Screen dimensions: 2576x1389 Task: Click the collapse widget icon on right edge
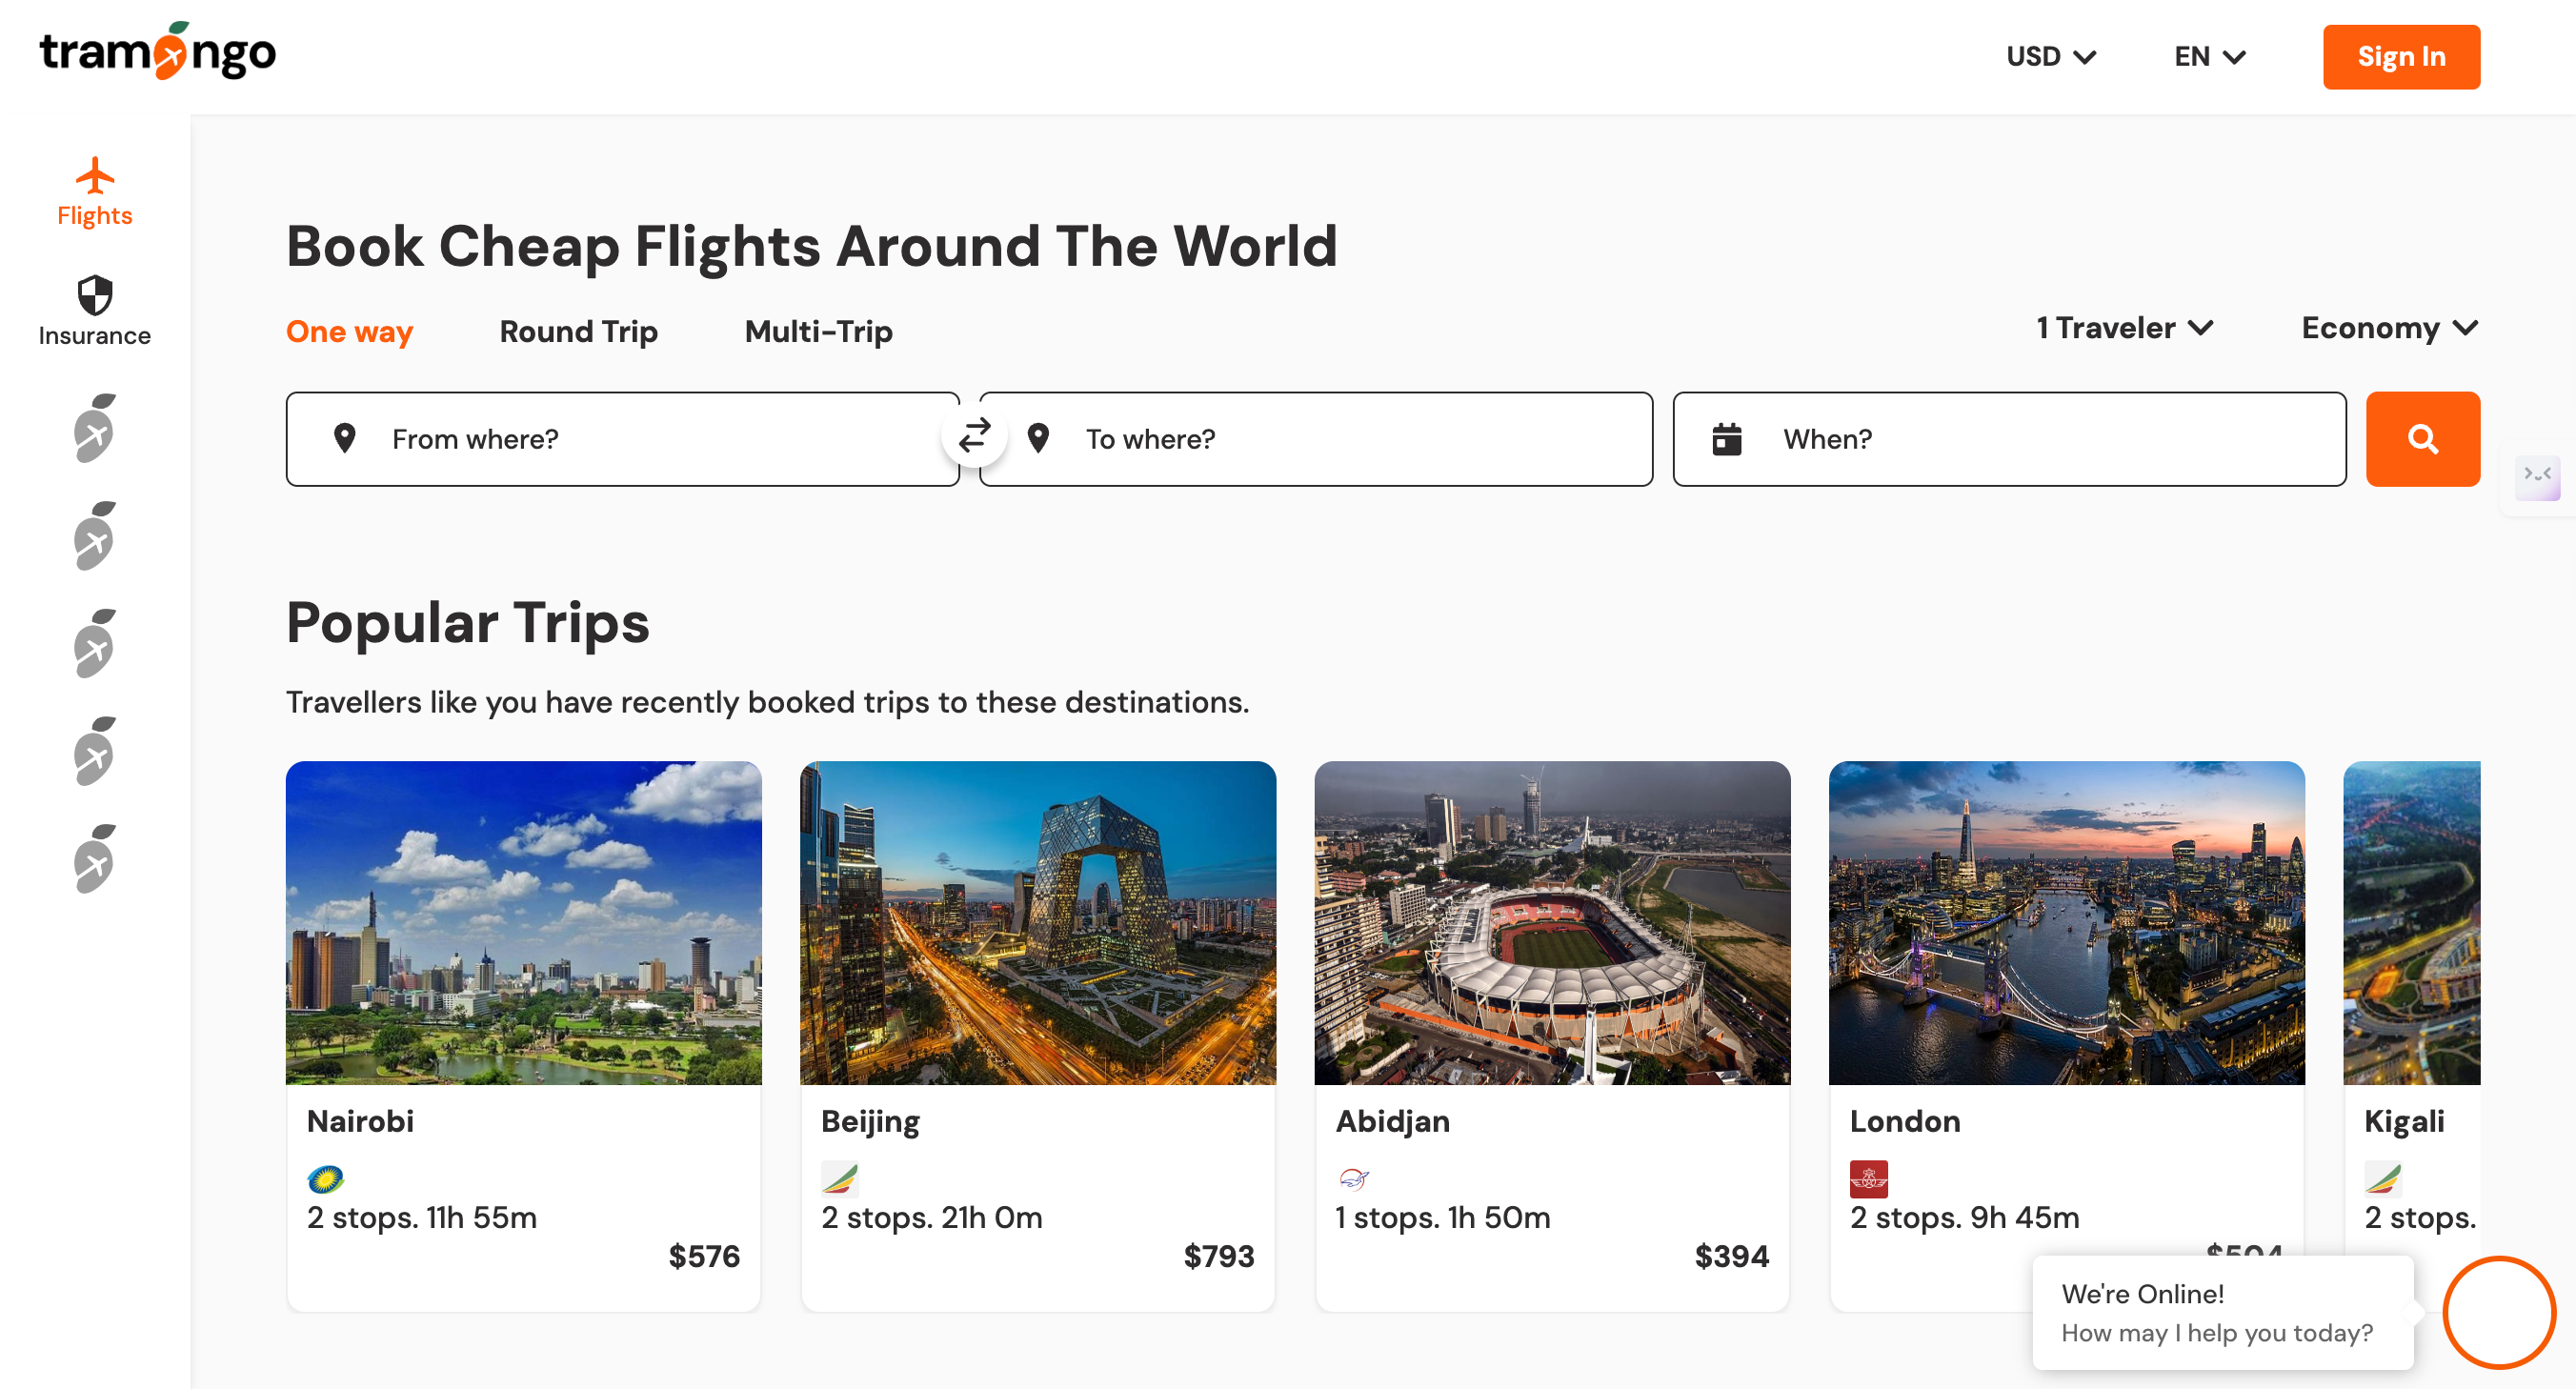2538,475
